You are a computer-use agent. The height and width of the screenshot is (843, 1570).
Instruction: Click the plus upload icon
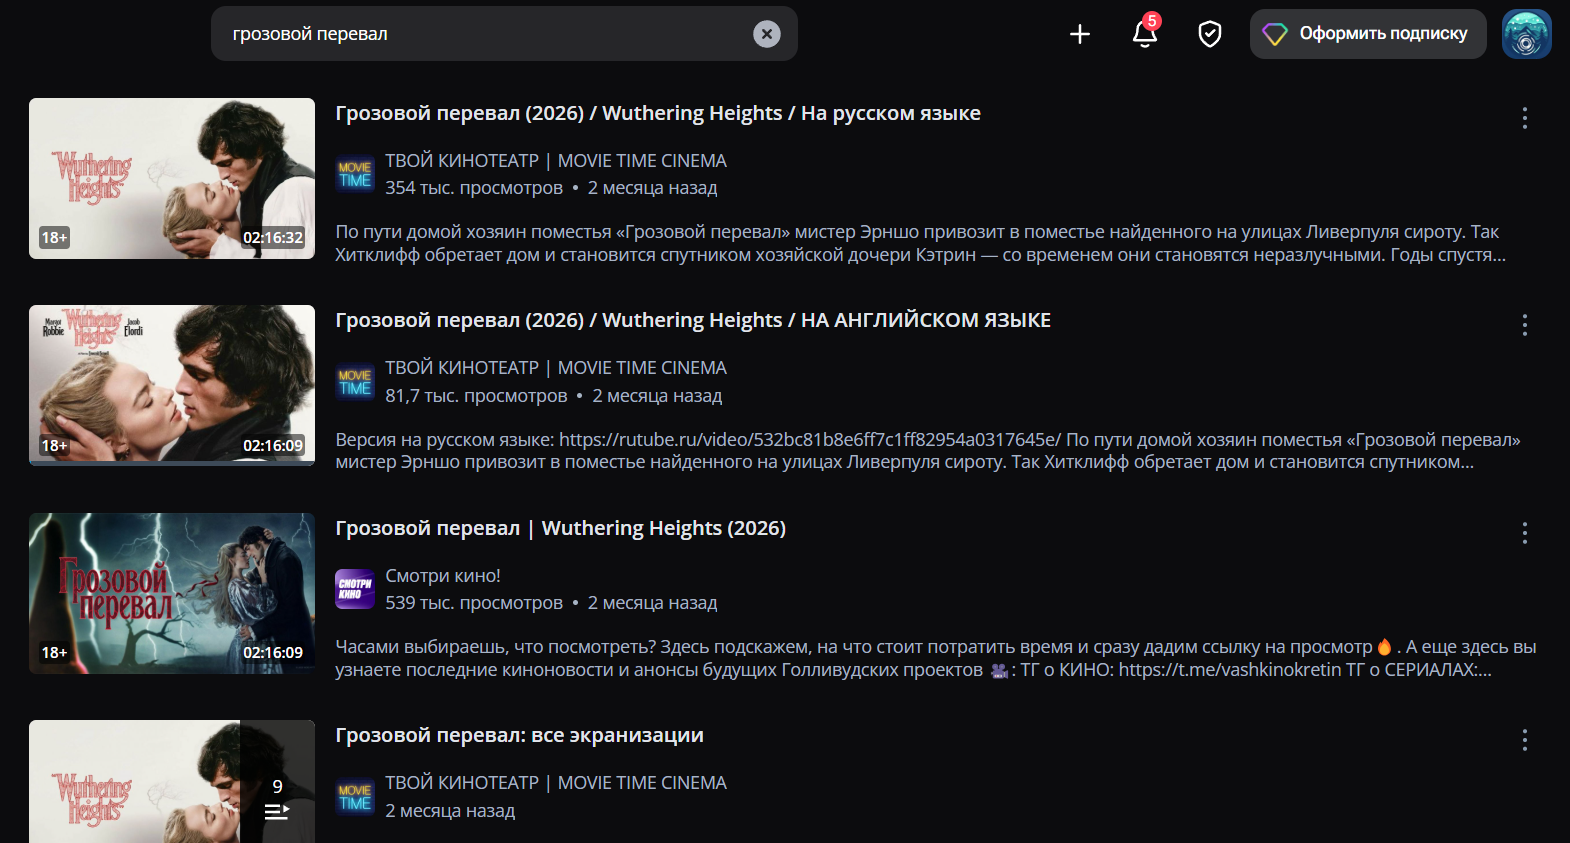(1080, 34)
